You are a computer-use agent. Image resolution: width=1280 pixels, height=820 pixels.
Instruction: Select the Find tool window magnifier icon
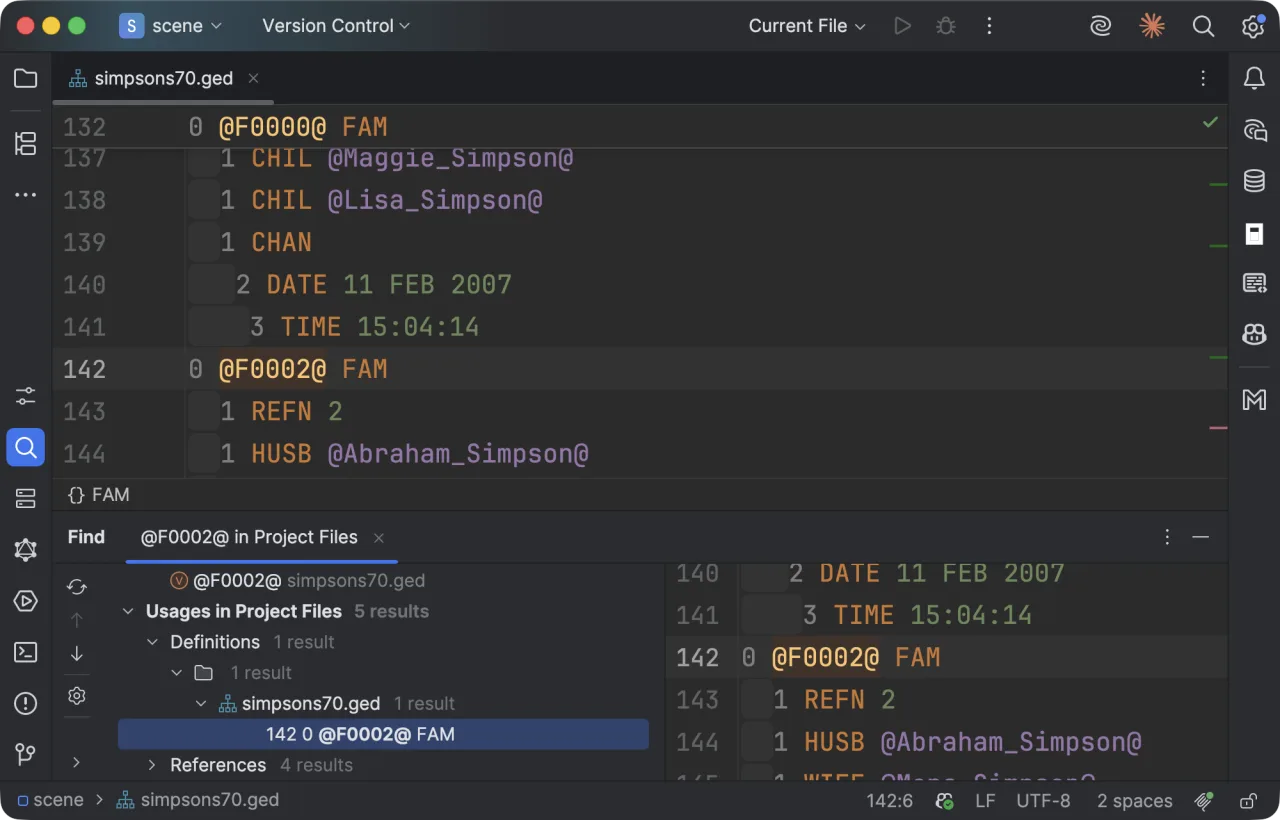tap(26, 447)
